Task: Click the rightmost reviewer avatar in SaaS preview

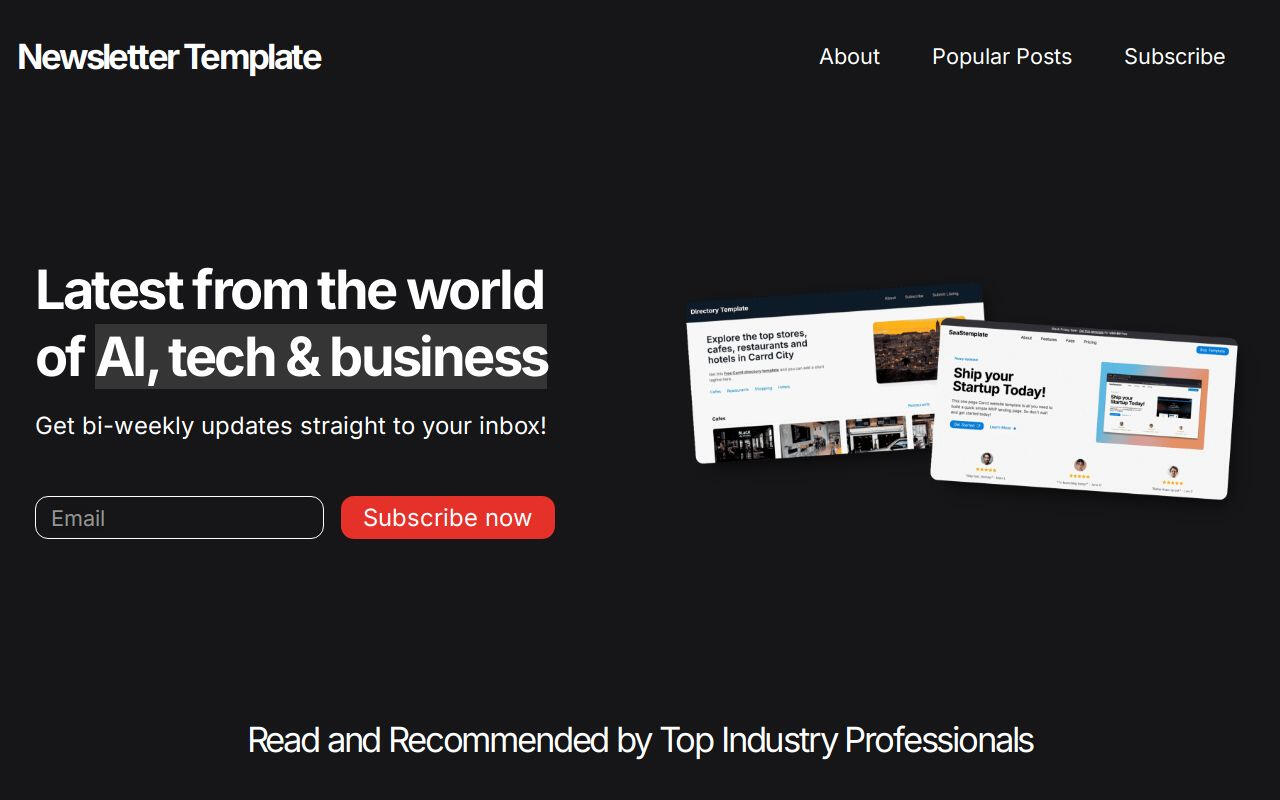Action: coord(1173,472)
